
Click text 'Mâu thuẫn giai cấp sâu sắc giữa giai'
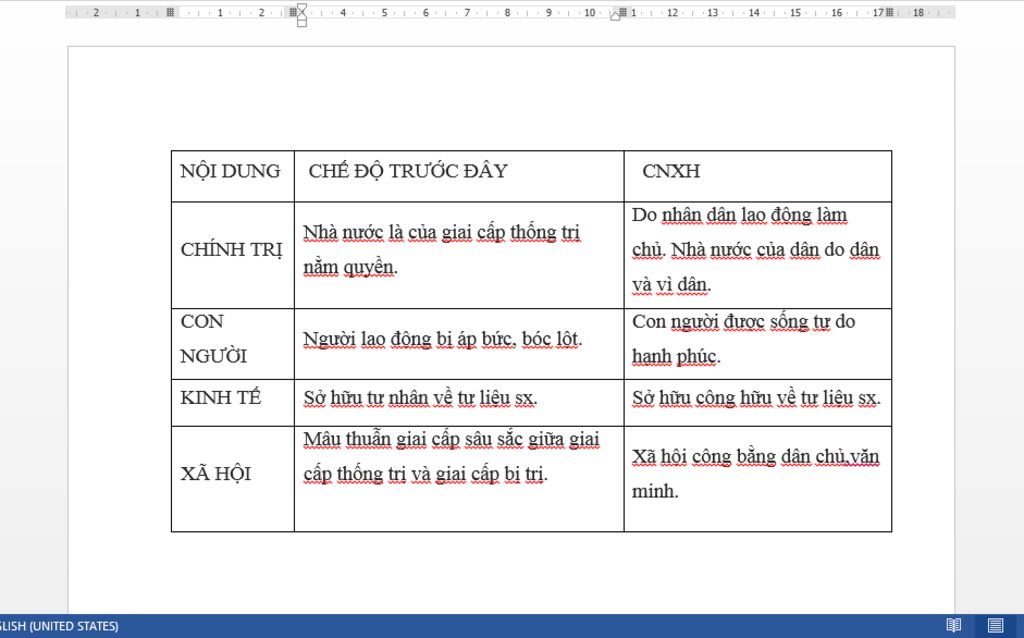tap(451, 439)
